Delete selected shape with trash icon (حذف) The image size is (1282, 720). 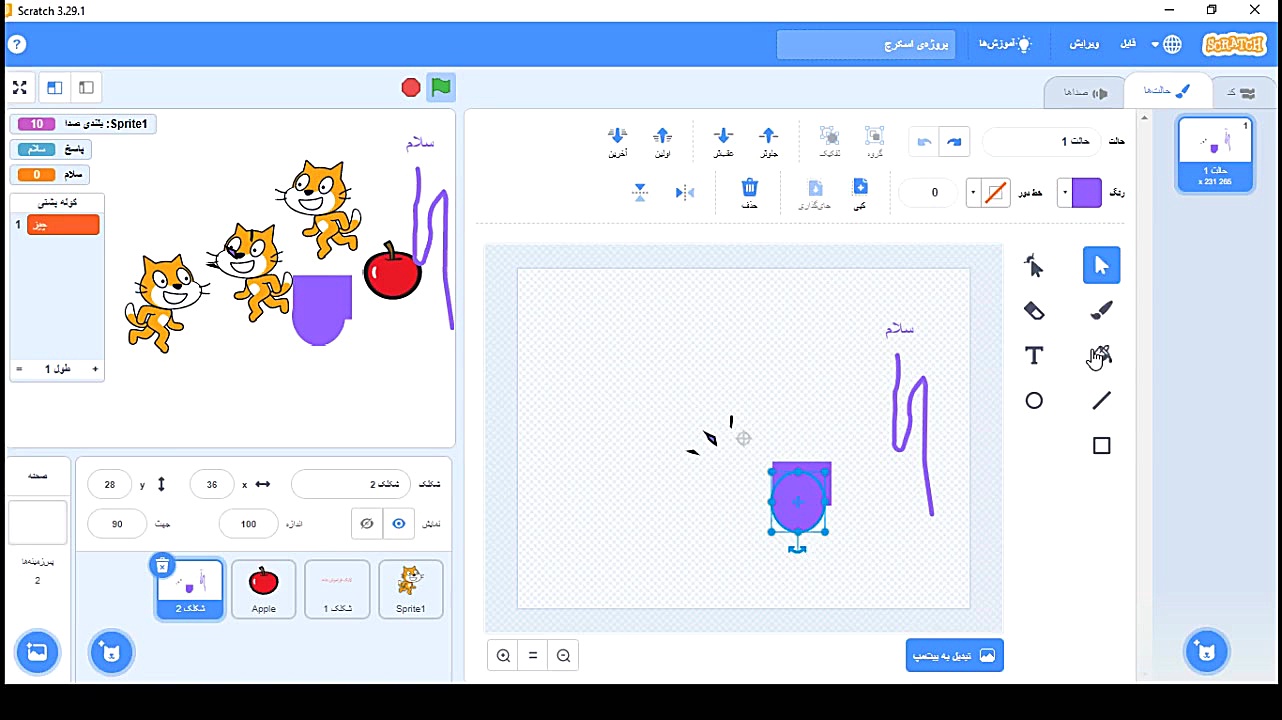click(x=749, y=193)
